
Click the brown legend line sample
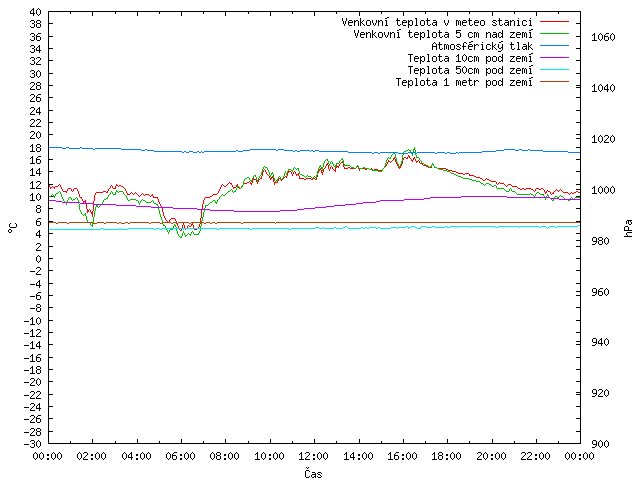(x=554, y=82)
